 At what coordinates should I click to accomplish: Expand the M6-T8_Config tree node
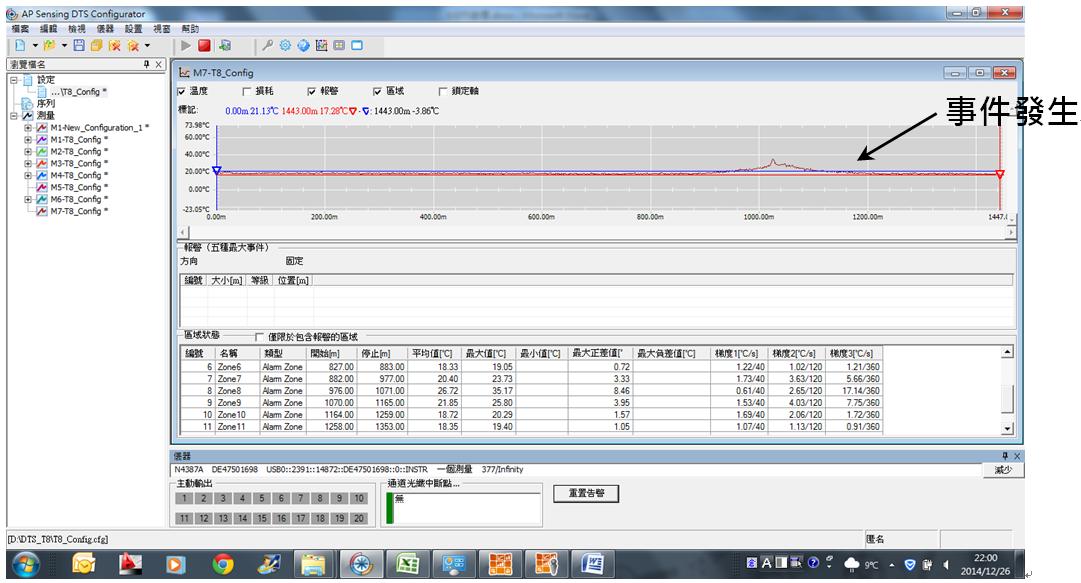28,200
